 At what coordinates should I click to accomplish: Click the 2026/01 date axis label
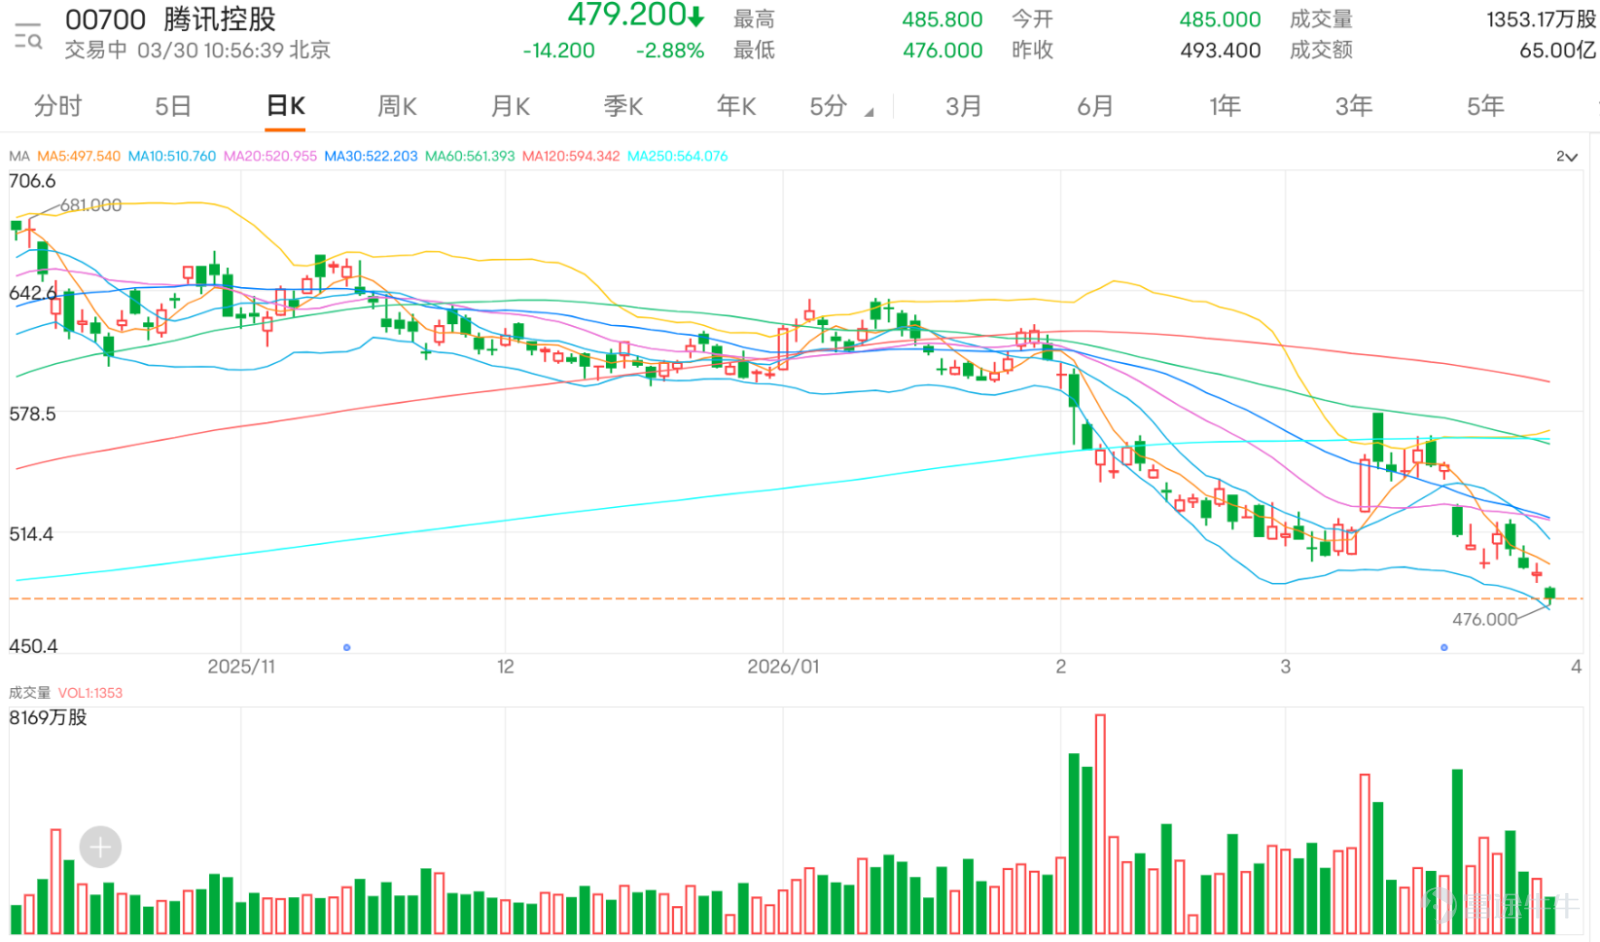783,666
